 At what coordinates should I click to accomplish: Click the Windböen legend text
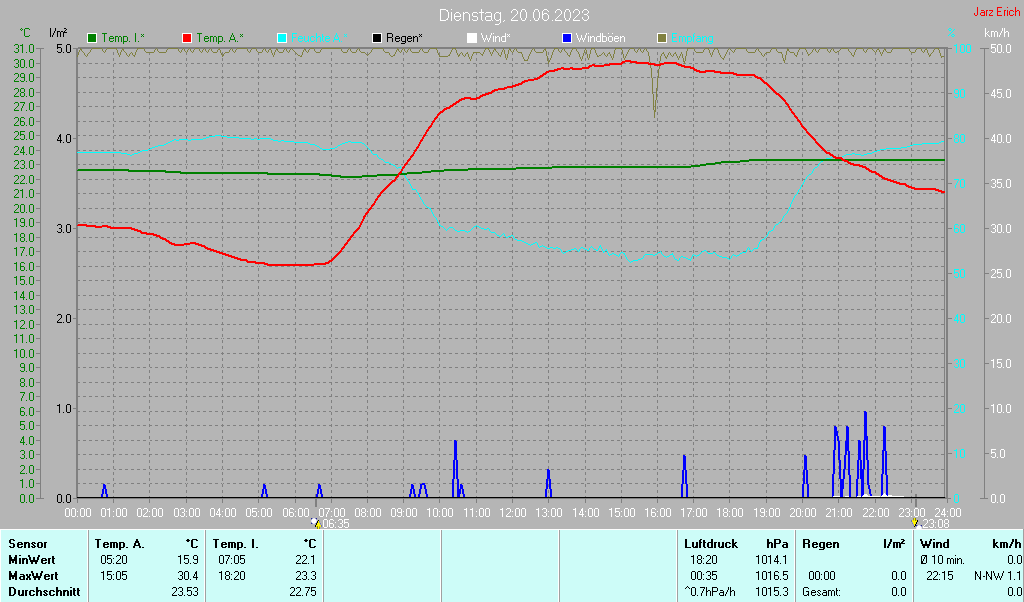[600, 38]
